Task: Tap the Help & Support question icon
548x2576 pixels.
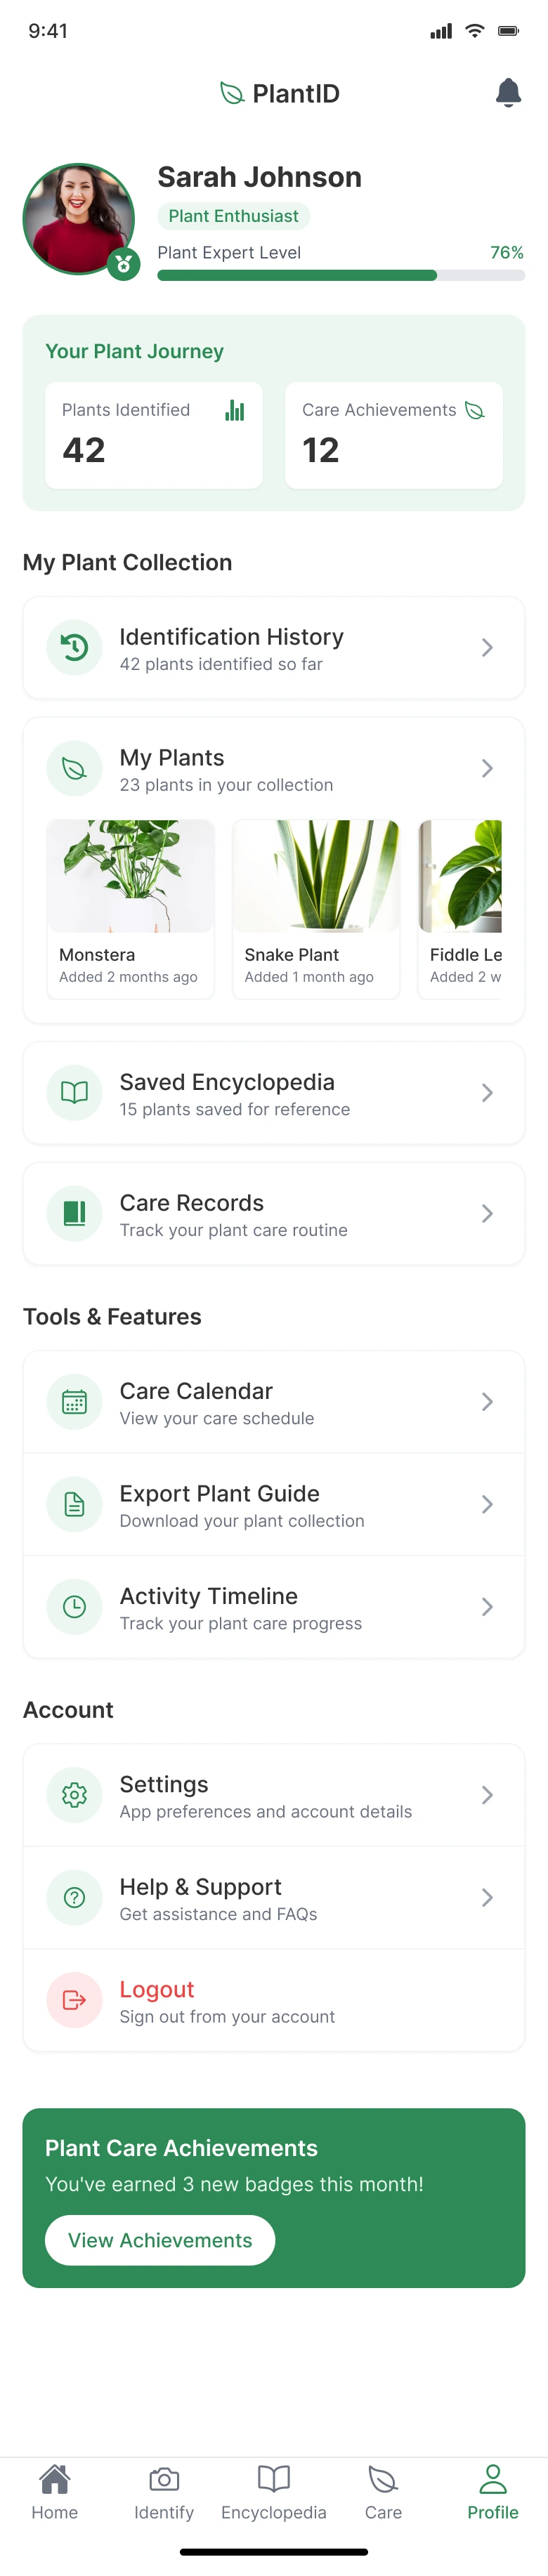Action: (74, 1897)
